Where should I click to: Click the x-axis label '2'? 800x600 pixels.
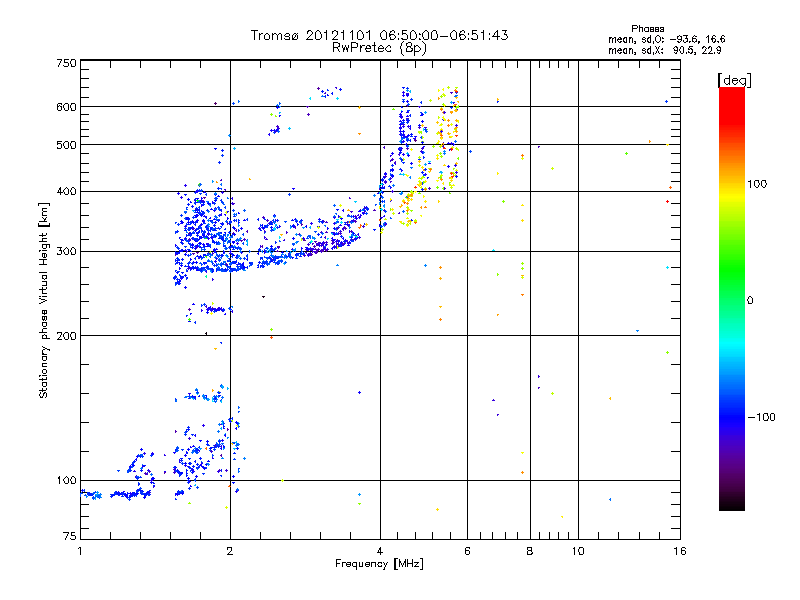[230, 551]
